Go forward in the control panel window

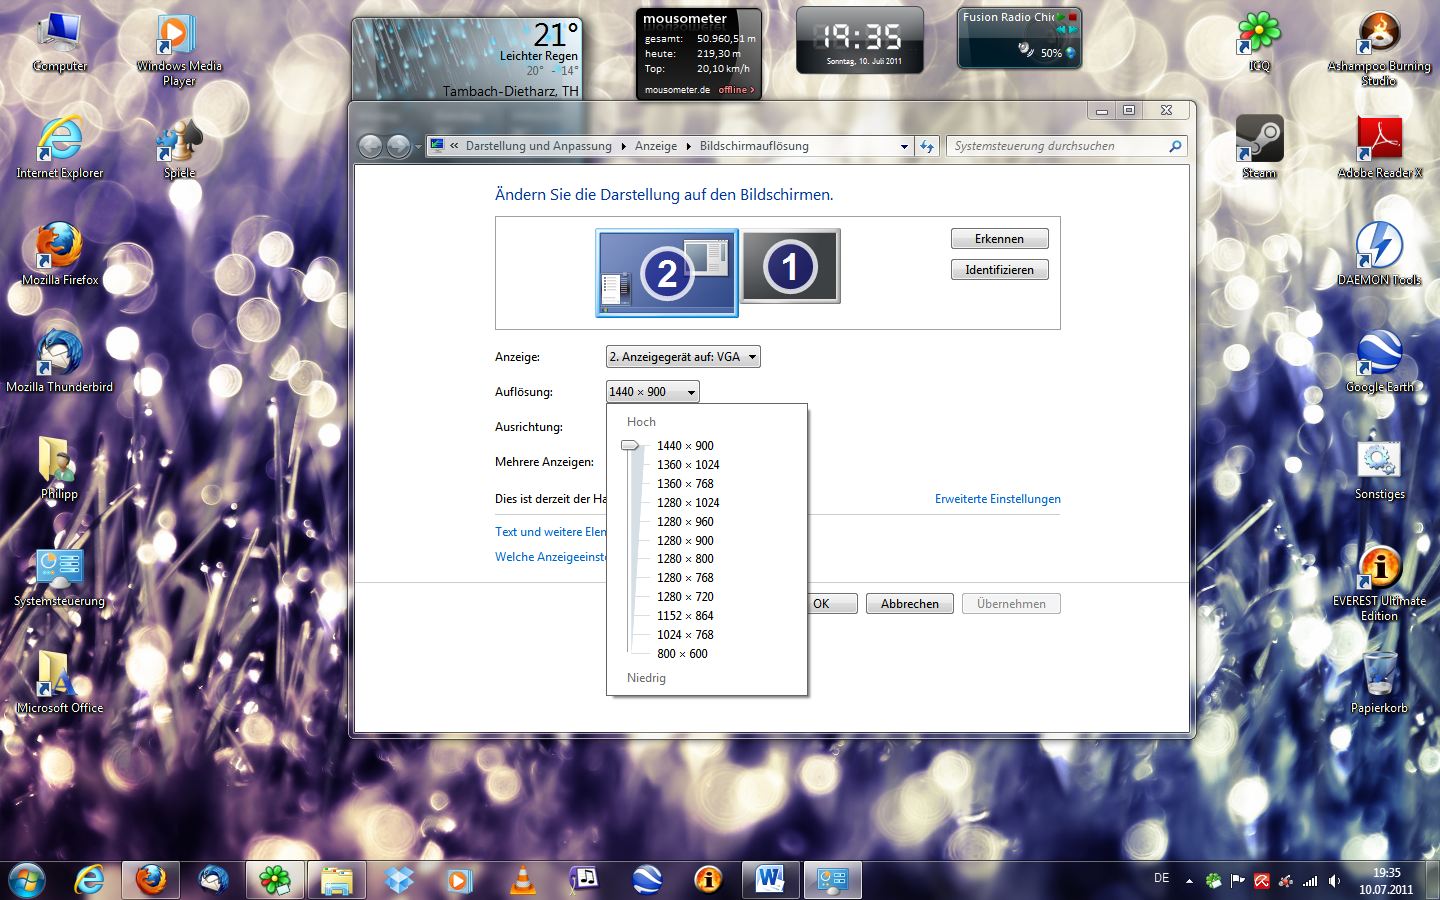(x=398, y=146)
